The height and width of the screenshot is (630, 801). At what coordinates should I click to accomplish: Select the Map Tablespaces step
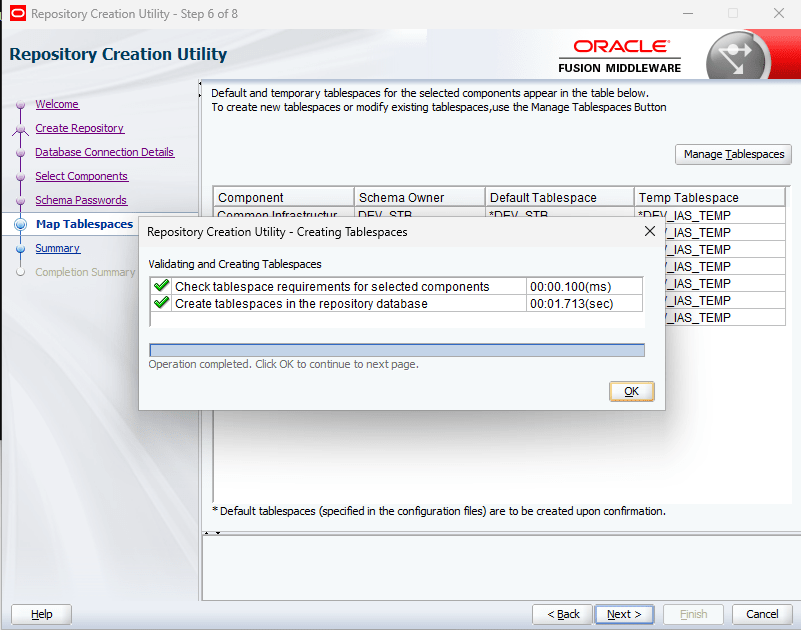point(84,224)
